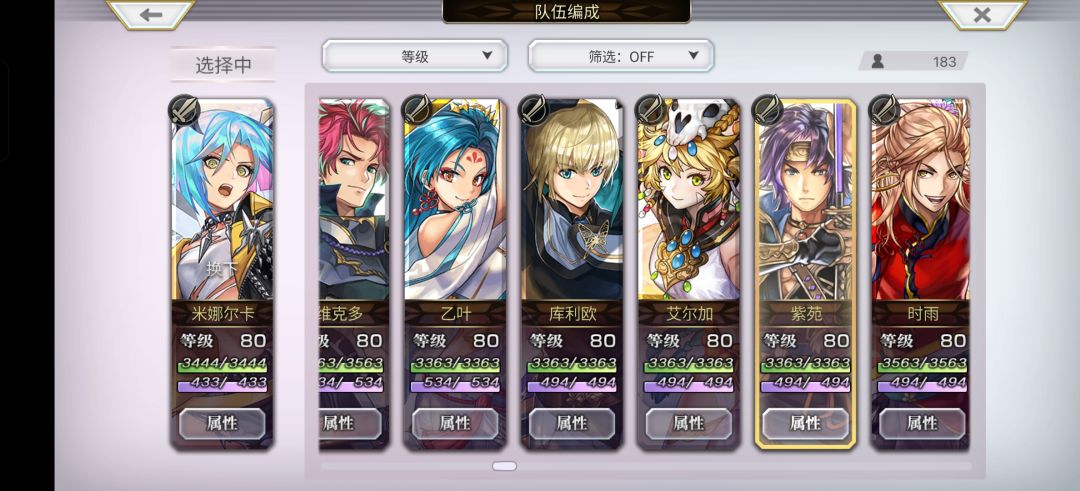This screenshot has height=491, width=1080.
Task: Click the sword icon on 艾尔加 card
Action: 652,110
